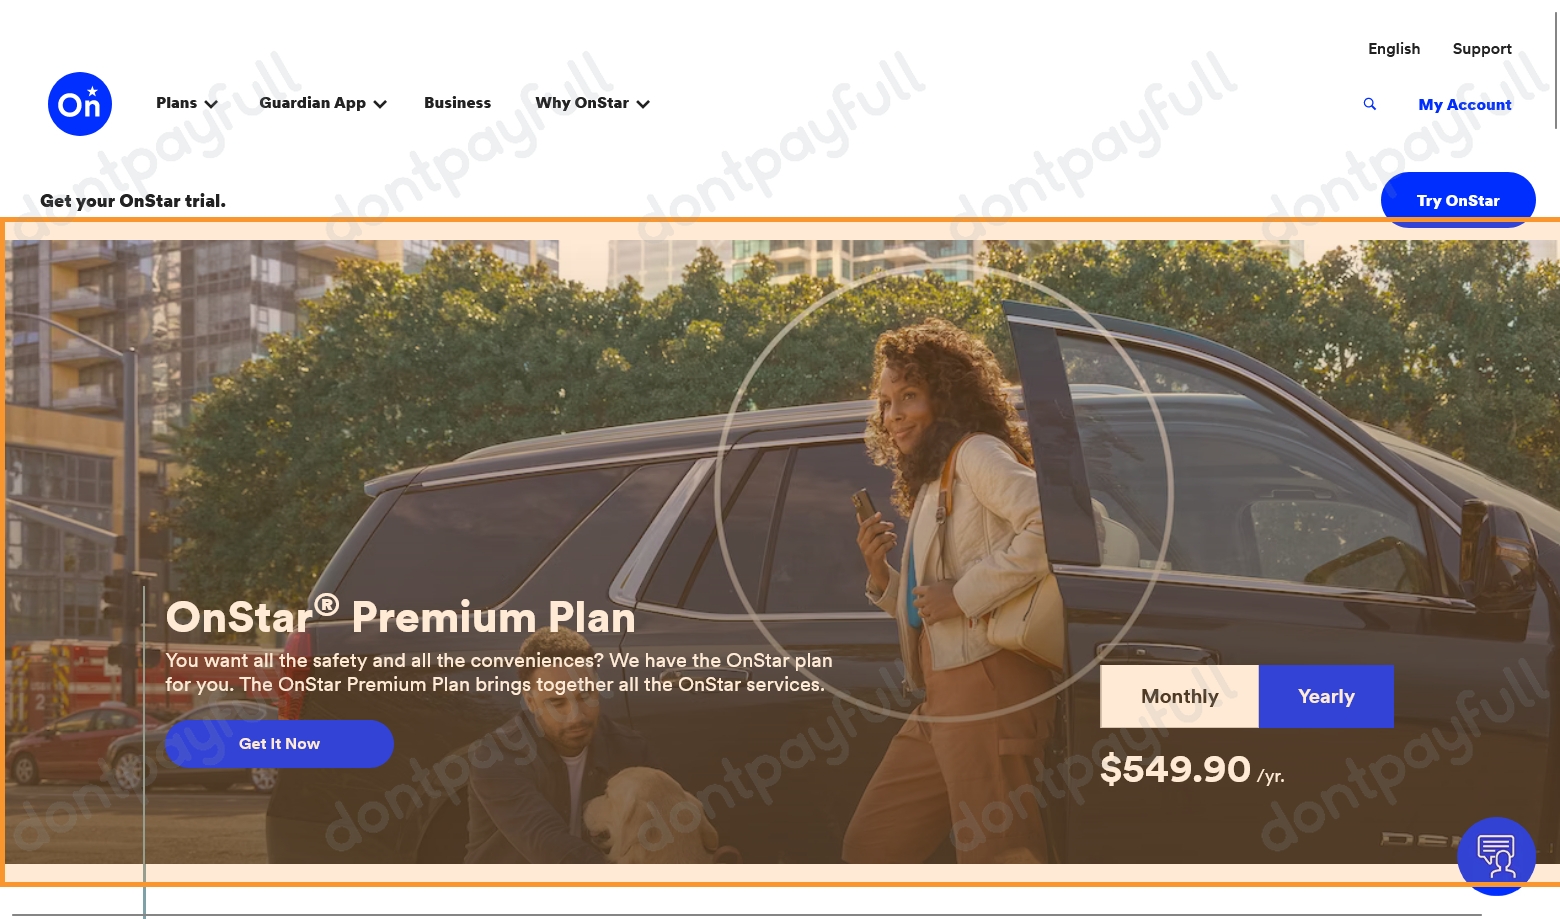
Task: Click the Get It Now button
Action: pyautogui.click(x=279, y=744)
